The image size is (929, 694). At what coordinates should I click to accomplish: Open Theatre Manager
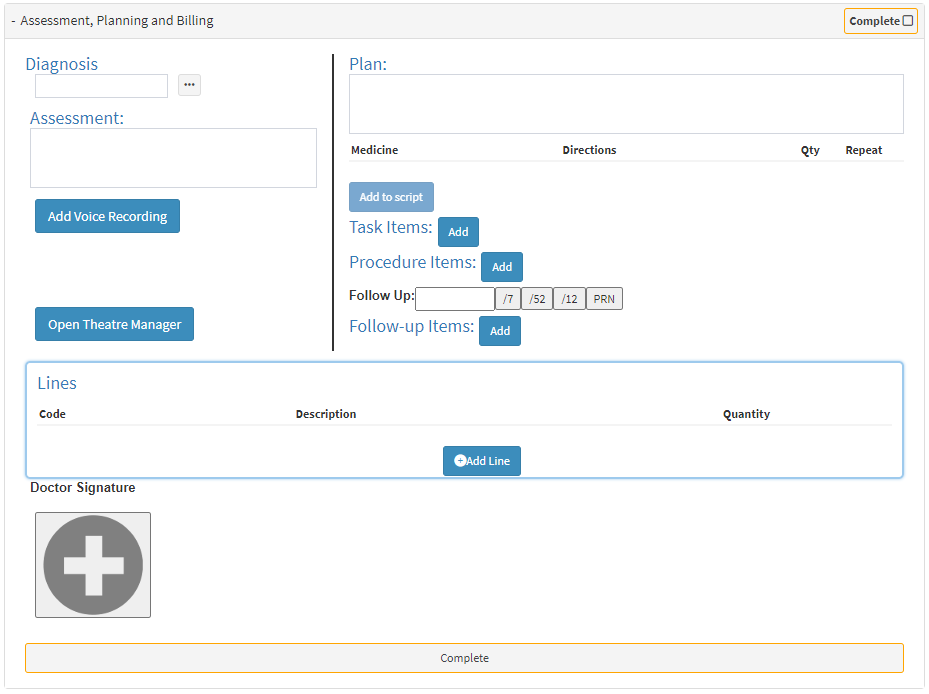click(114, 325)
